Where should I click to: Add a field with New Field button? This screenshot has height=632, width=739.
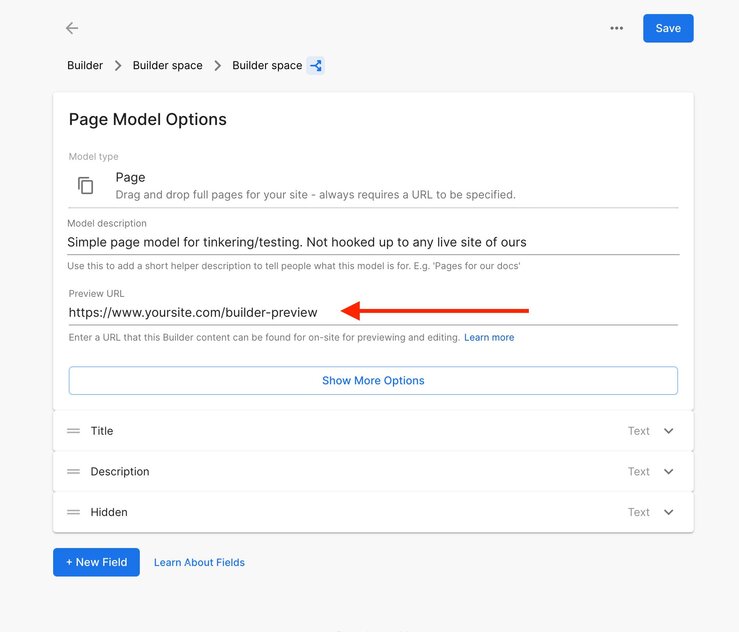pos(96,562)
